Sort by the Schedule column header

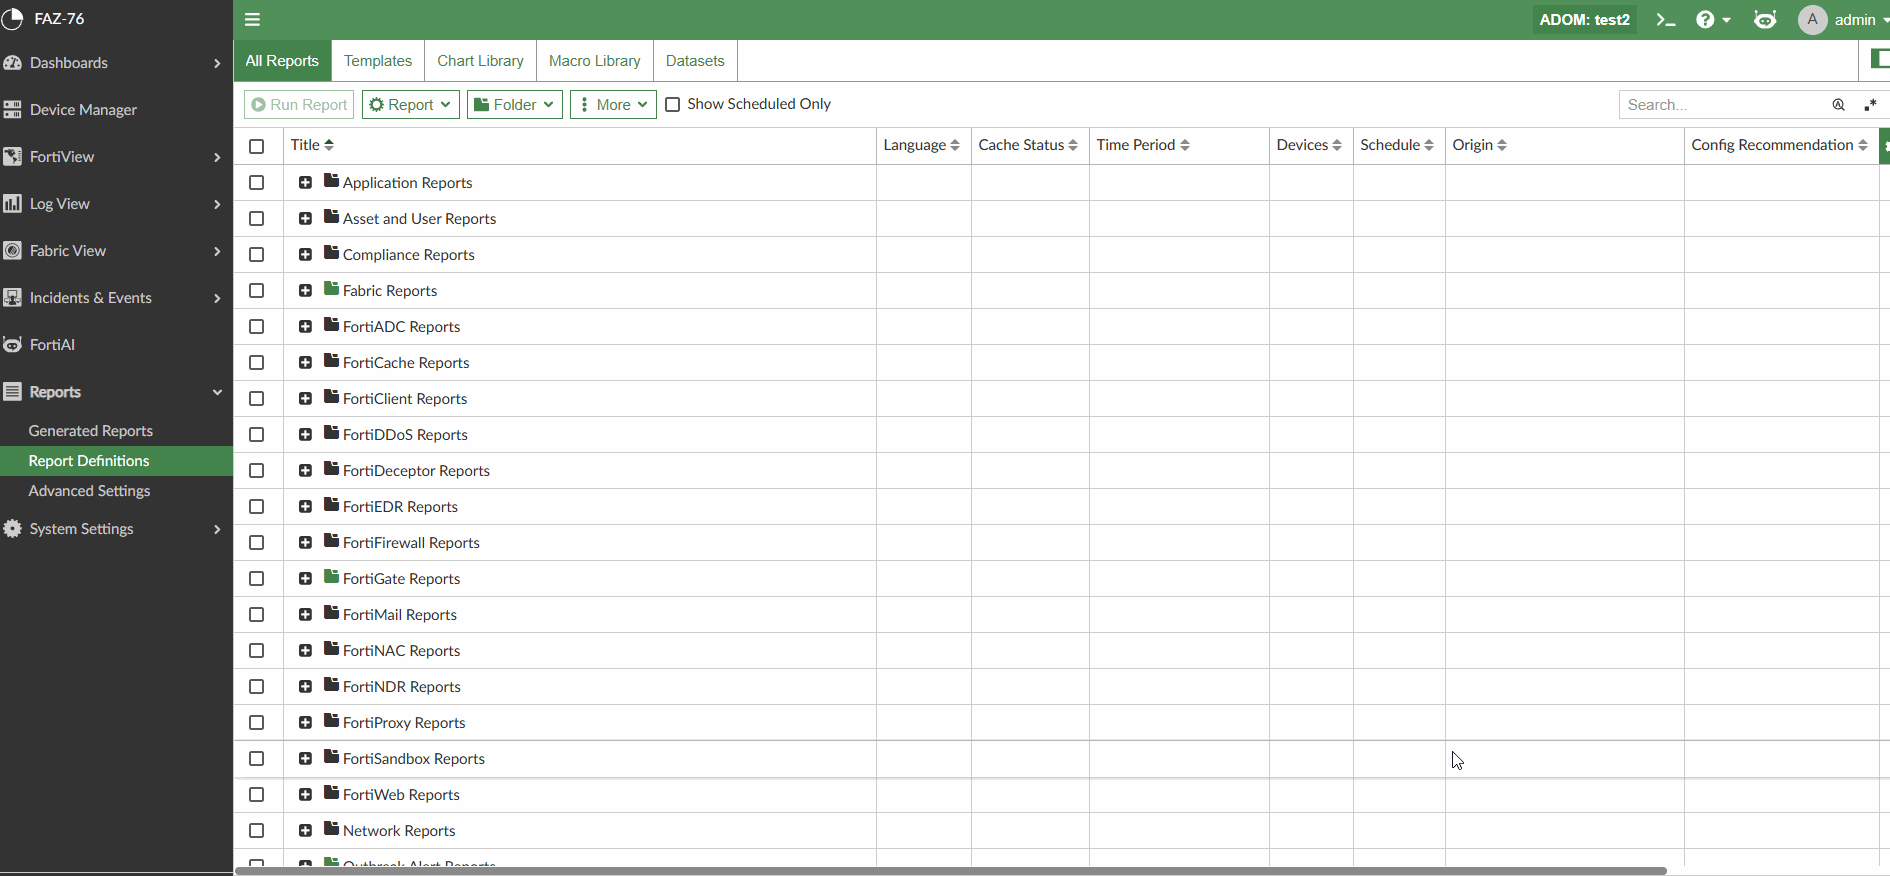click(x=1397, y=145)
